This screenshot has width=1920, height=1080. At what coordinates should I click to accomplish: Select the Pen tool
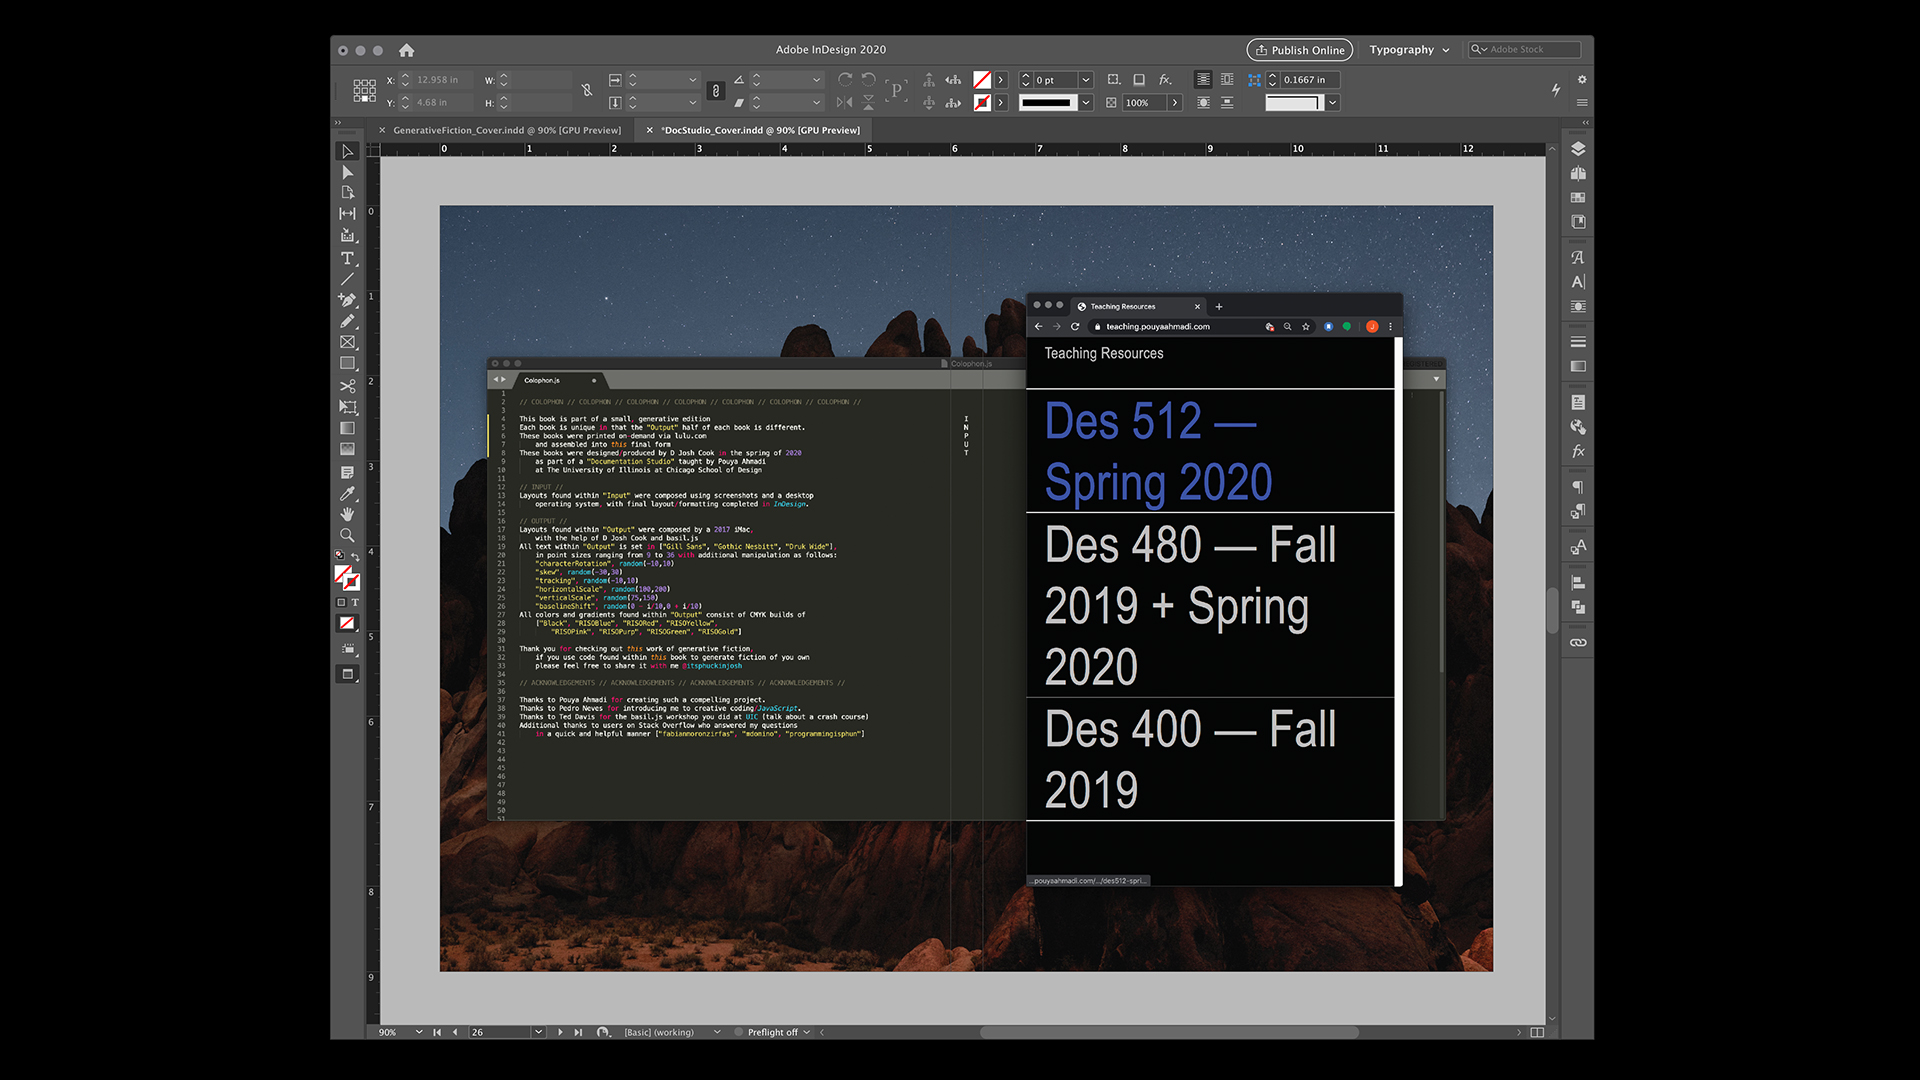click(x=347, y=300)
